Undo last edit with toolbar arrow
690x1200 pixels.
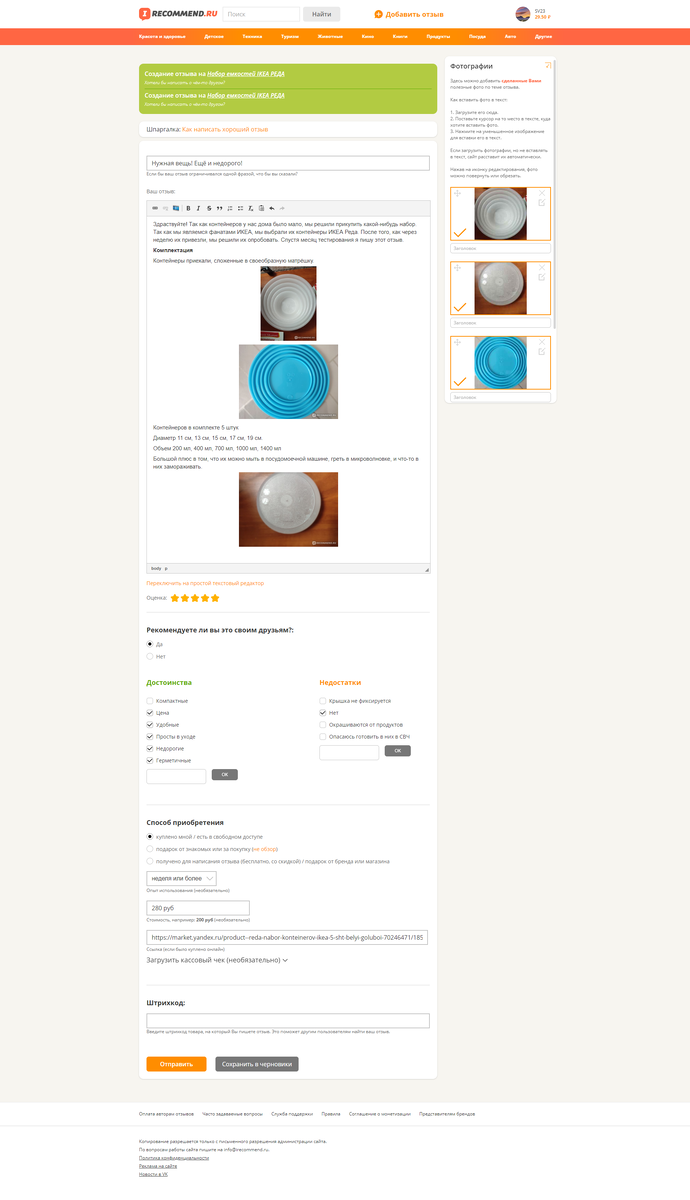[272, 208]
